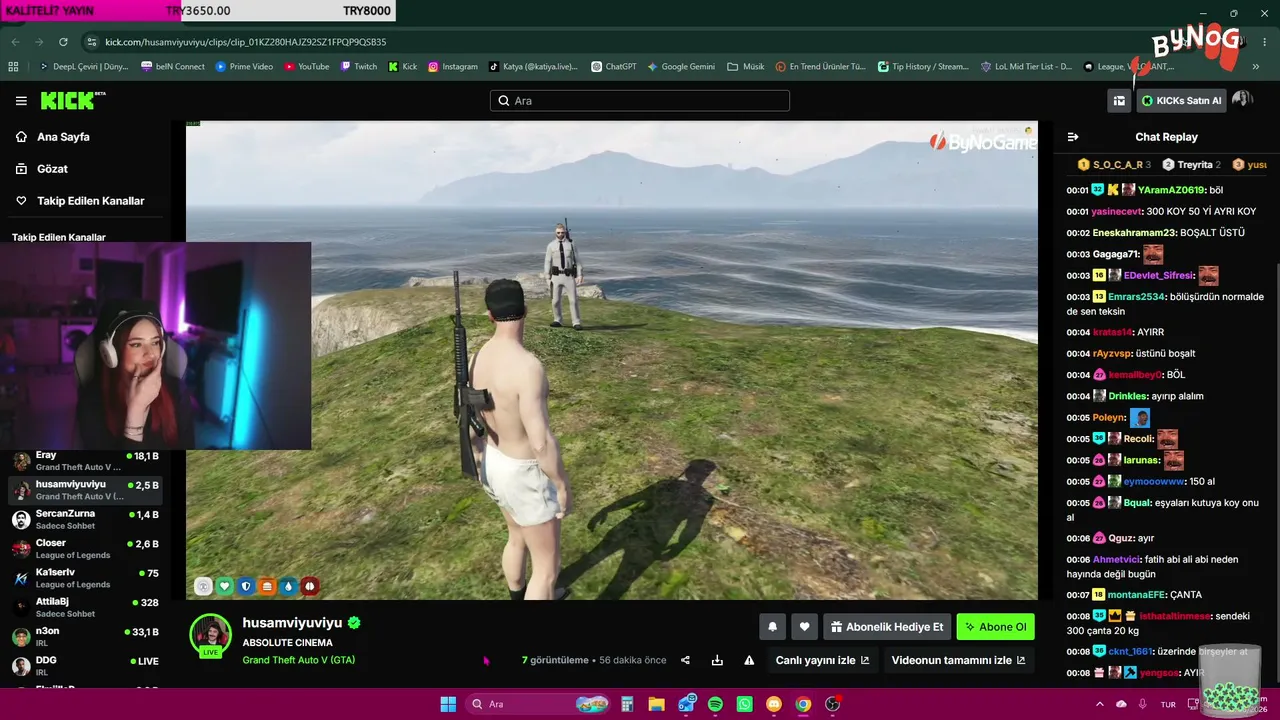This screenshot has width=1280, height=720.
Task: Open the user profile avatar menu
Action: pyautogui.click(x=1243, y=100)
